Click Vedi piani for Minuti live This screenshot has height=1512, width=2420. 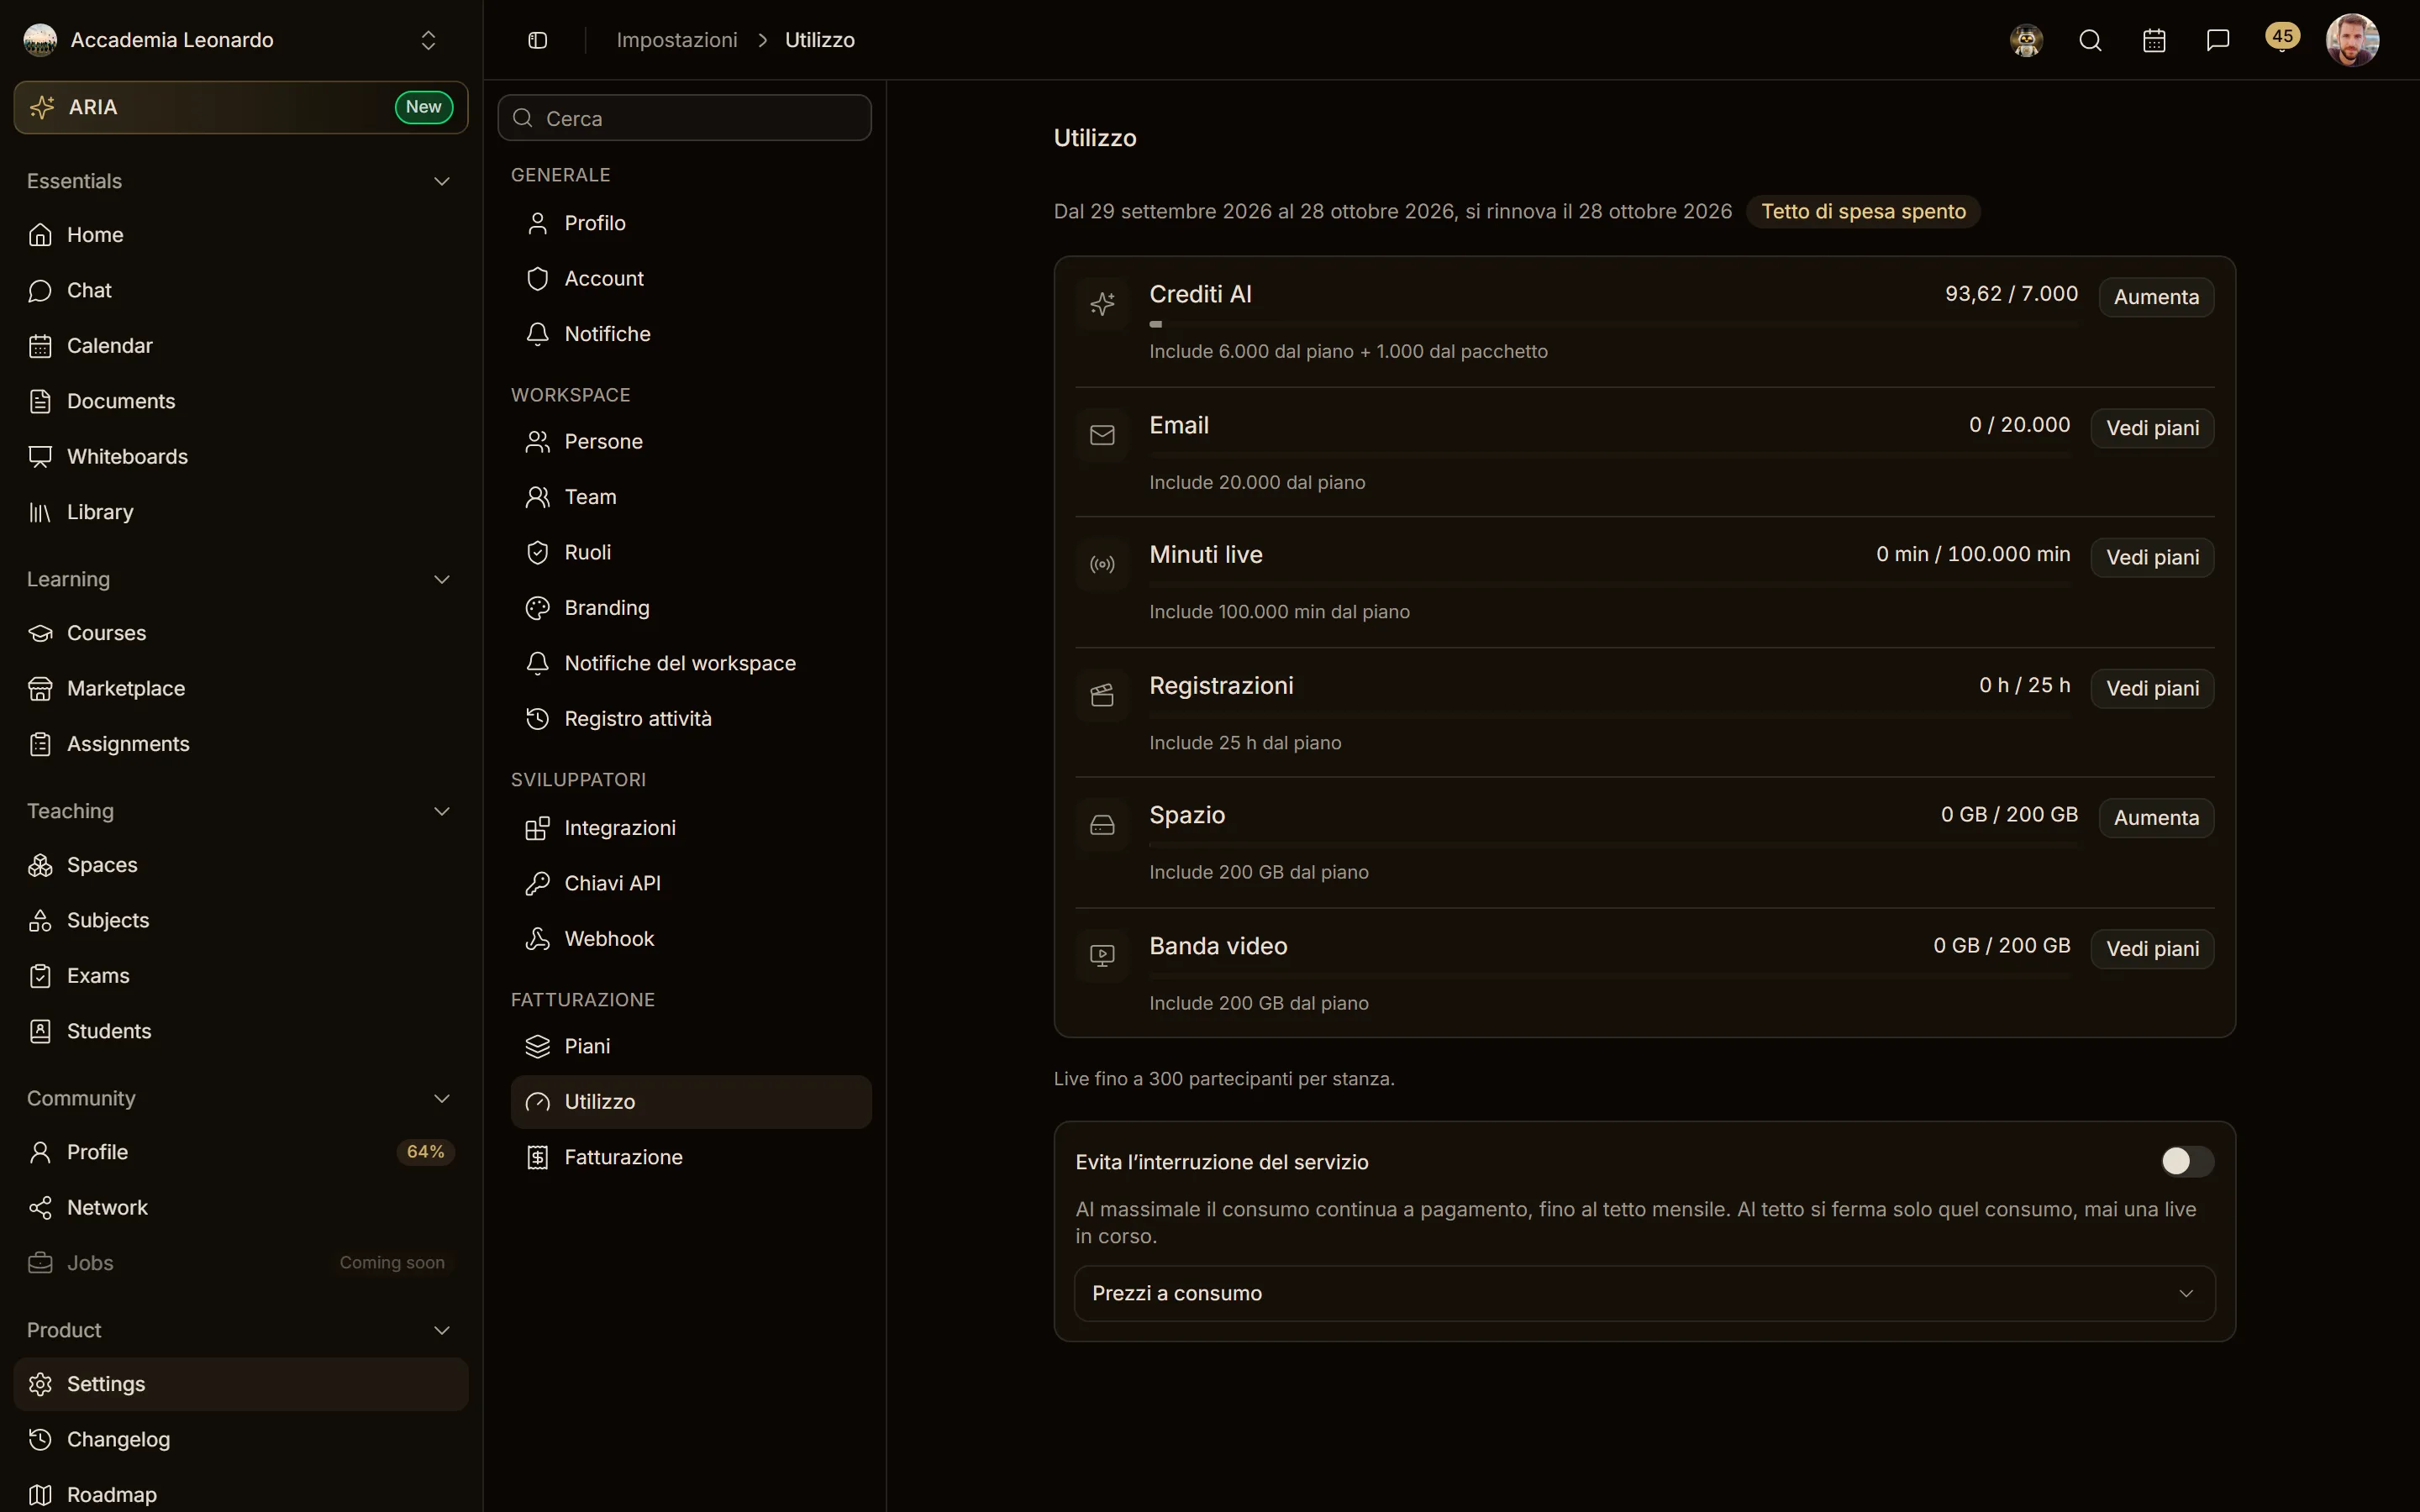[2152, 557]
